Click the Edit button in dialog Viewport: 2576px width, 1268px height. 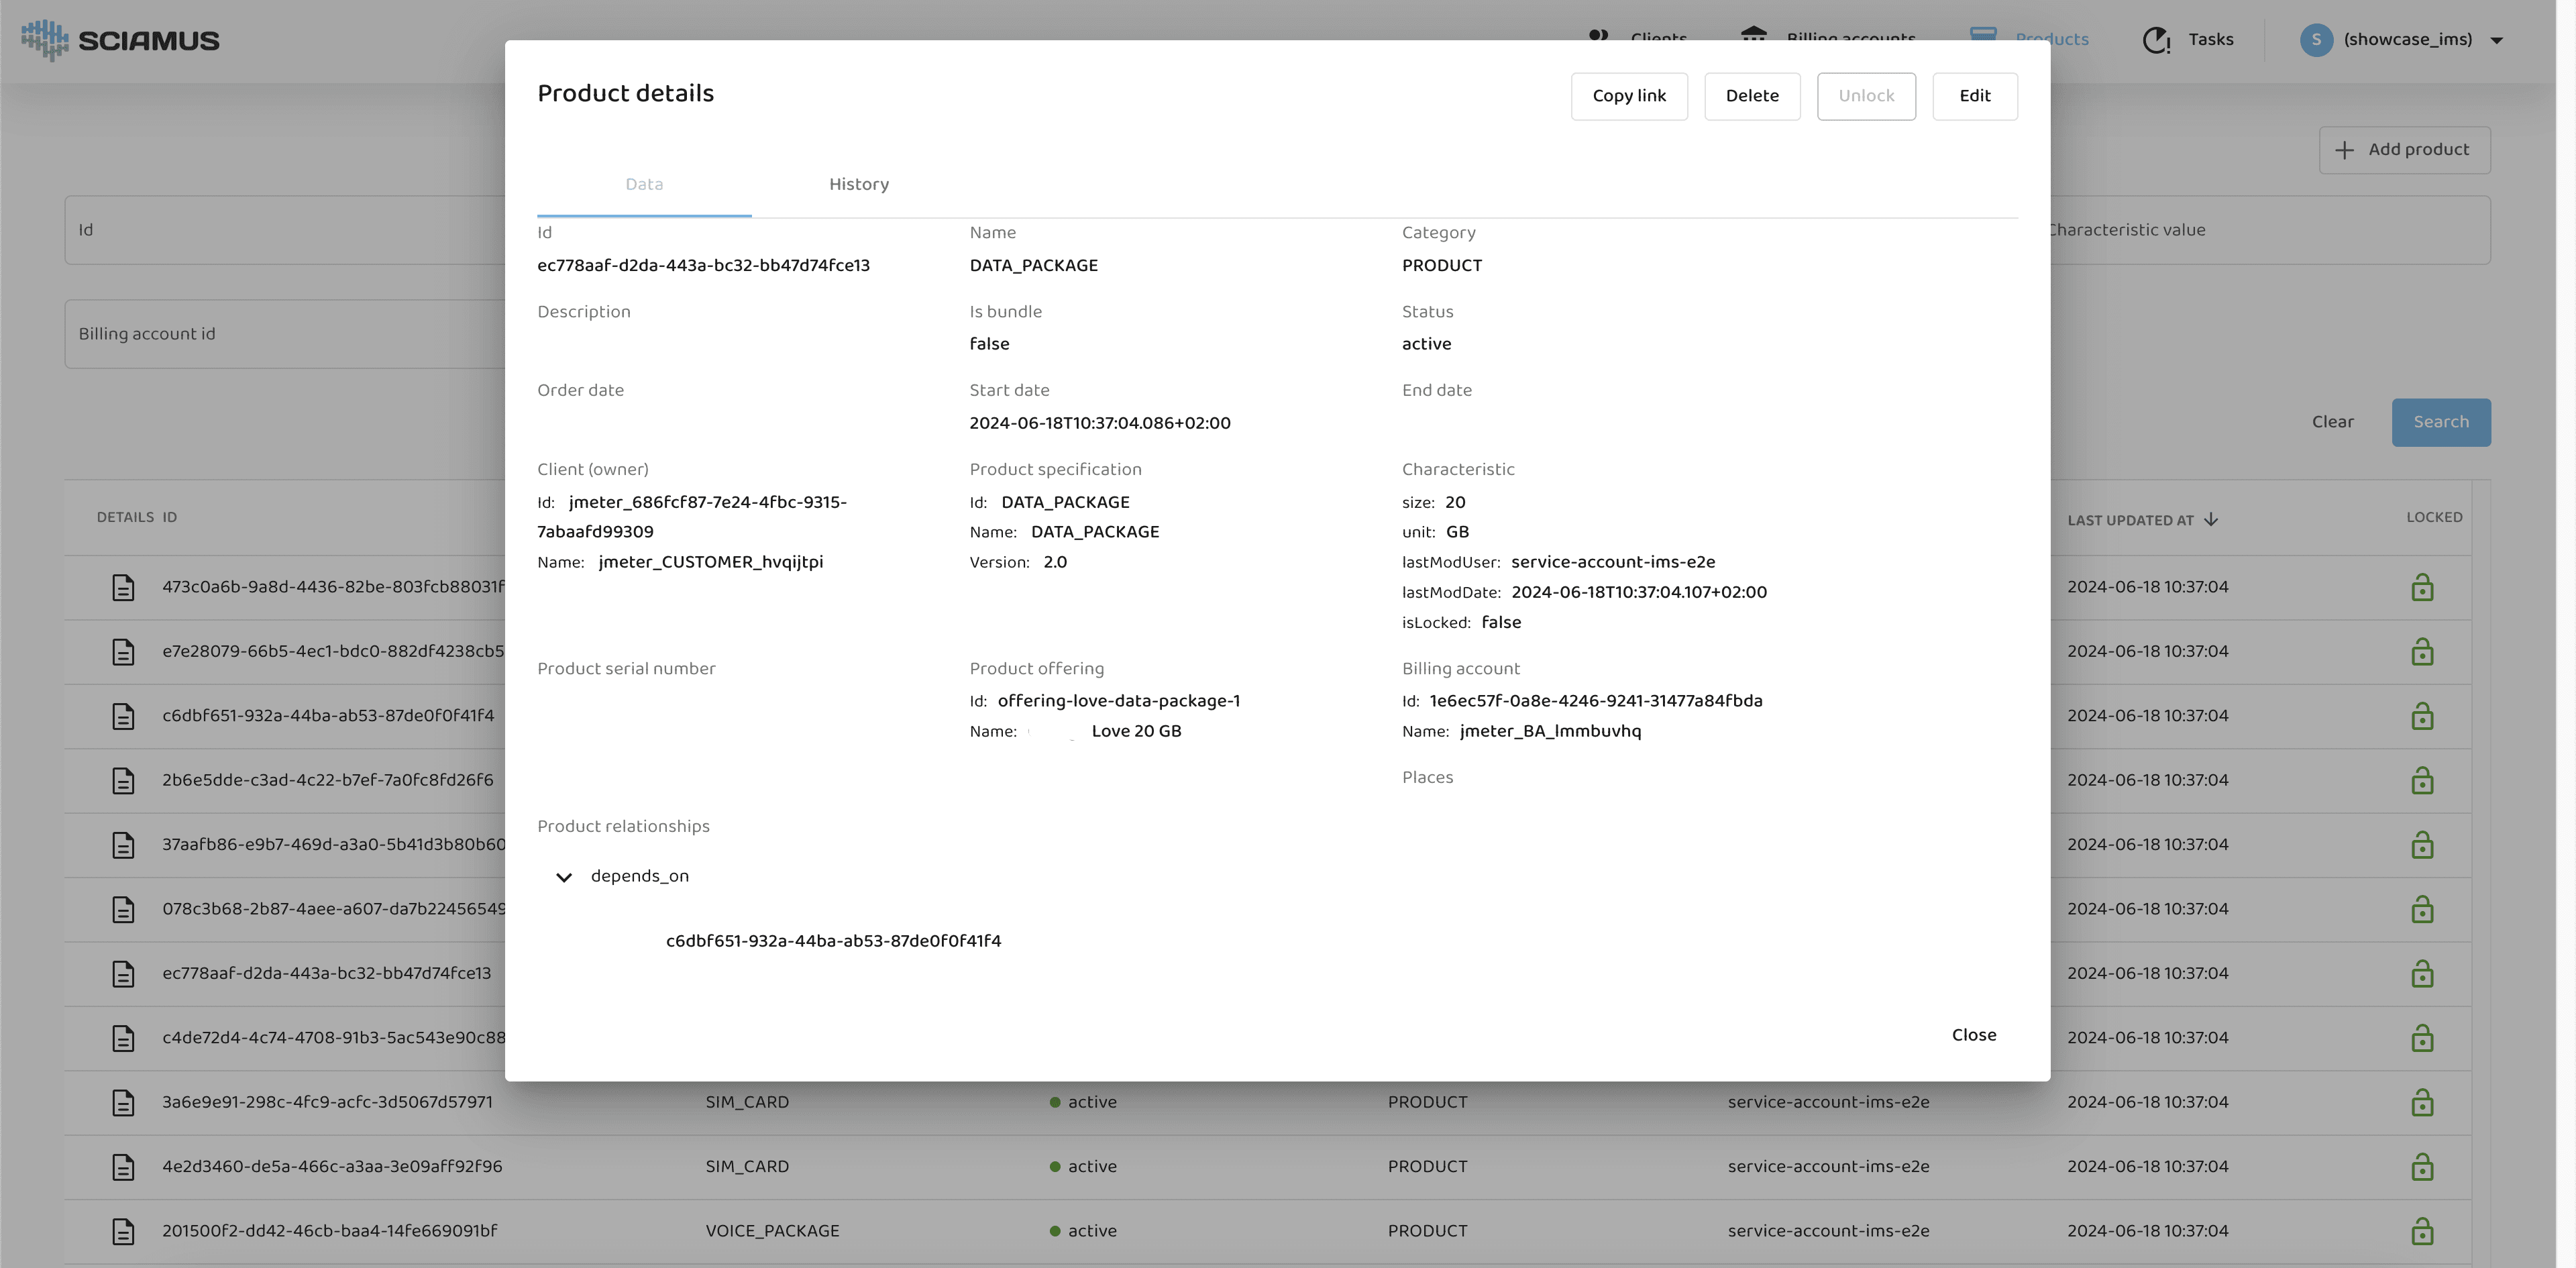(x=1974, y=96)
